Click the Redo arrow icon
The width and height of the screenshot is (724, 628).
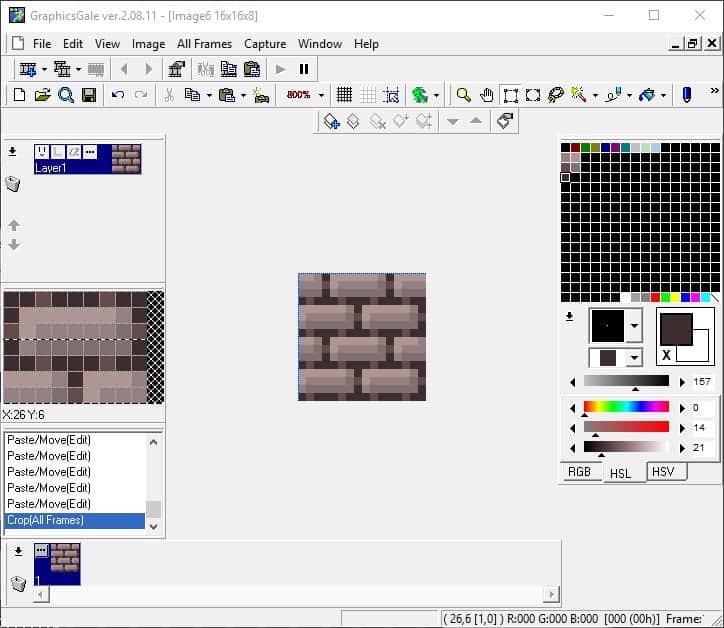coord(141,95)
